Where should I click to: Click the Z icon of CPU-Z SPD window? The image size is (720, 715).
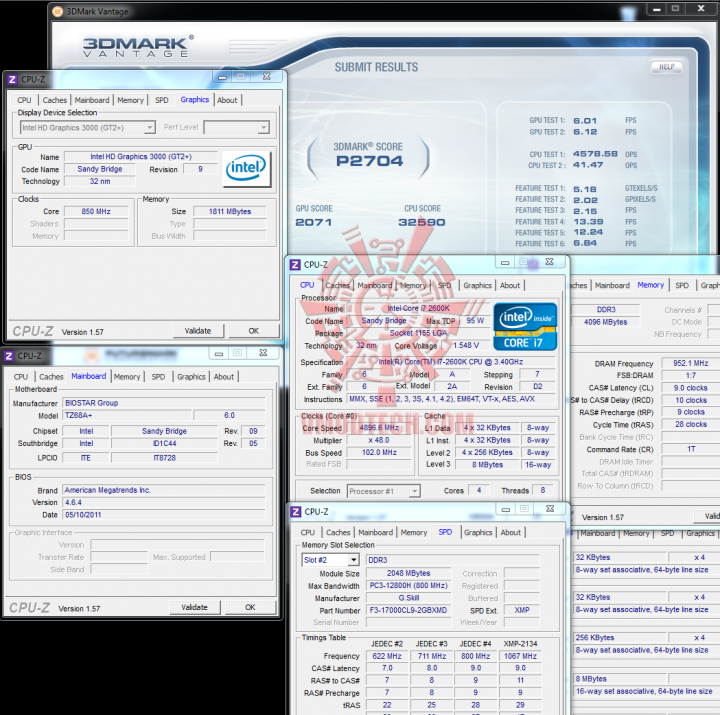click(296, 512)
